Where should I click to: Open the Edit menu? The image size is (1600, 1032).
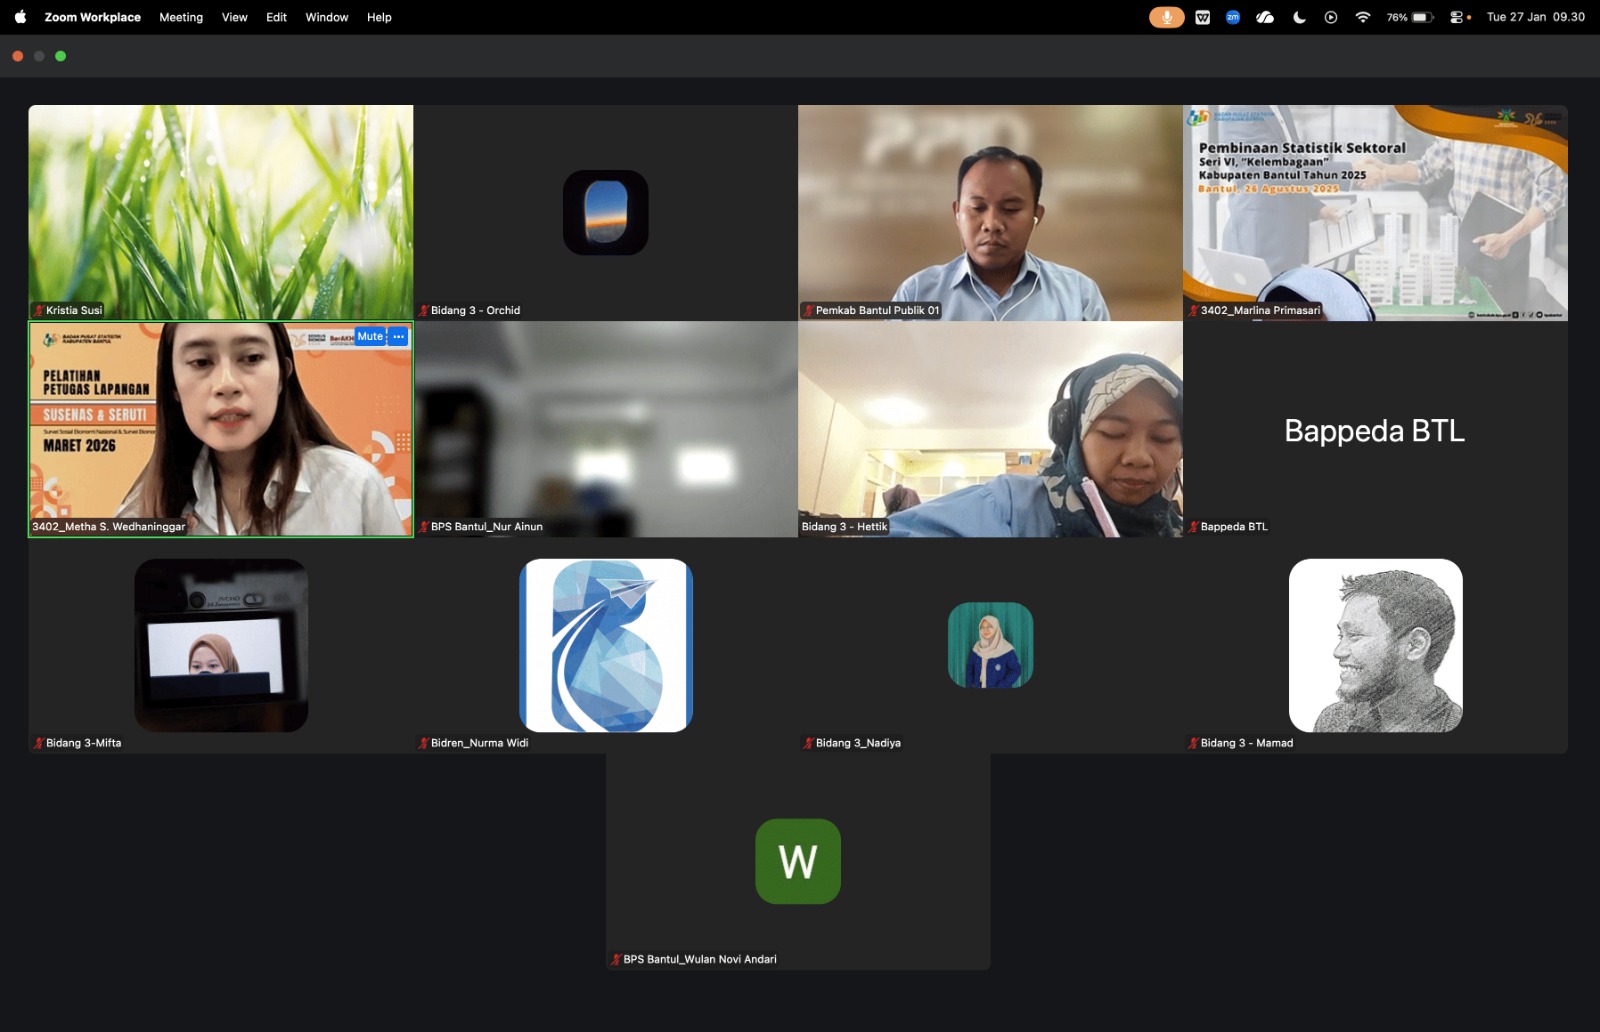[x=276, y=17]
